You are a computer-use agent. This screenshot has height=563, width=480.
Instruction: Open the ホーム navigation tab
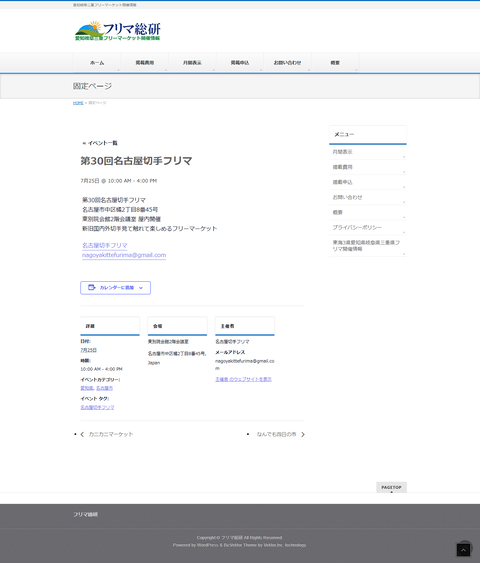tap(97, 62)
